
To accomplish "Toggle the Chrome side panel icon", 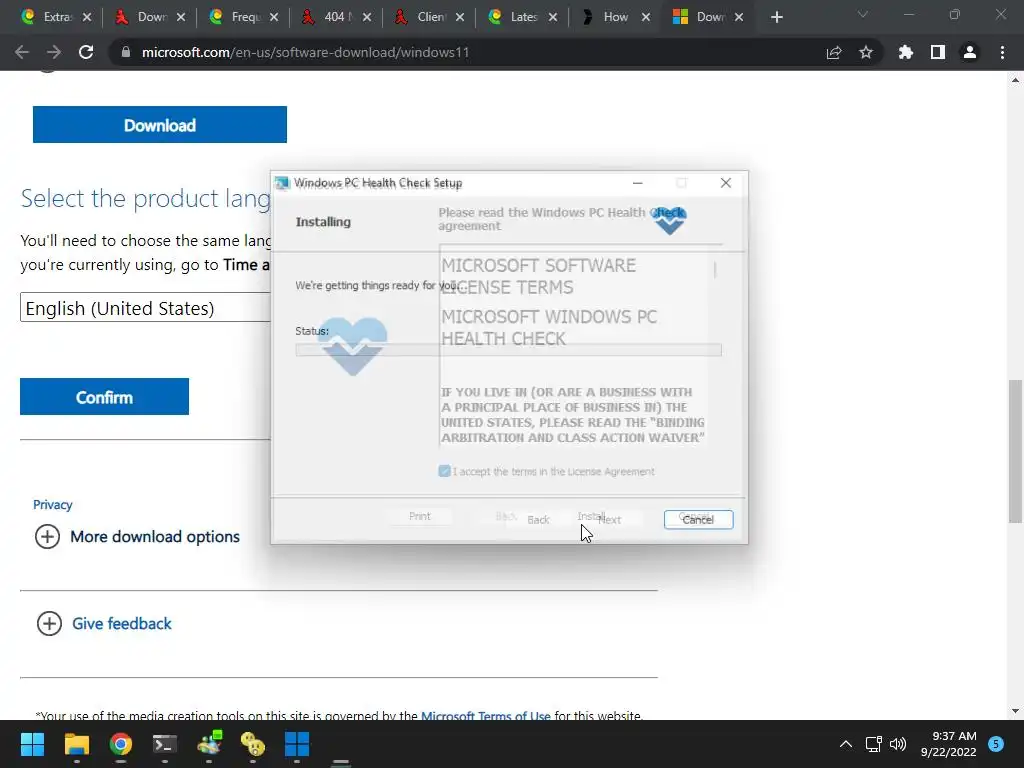I will click(x=938, y=52).
